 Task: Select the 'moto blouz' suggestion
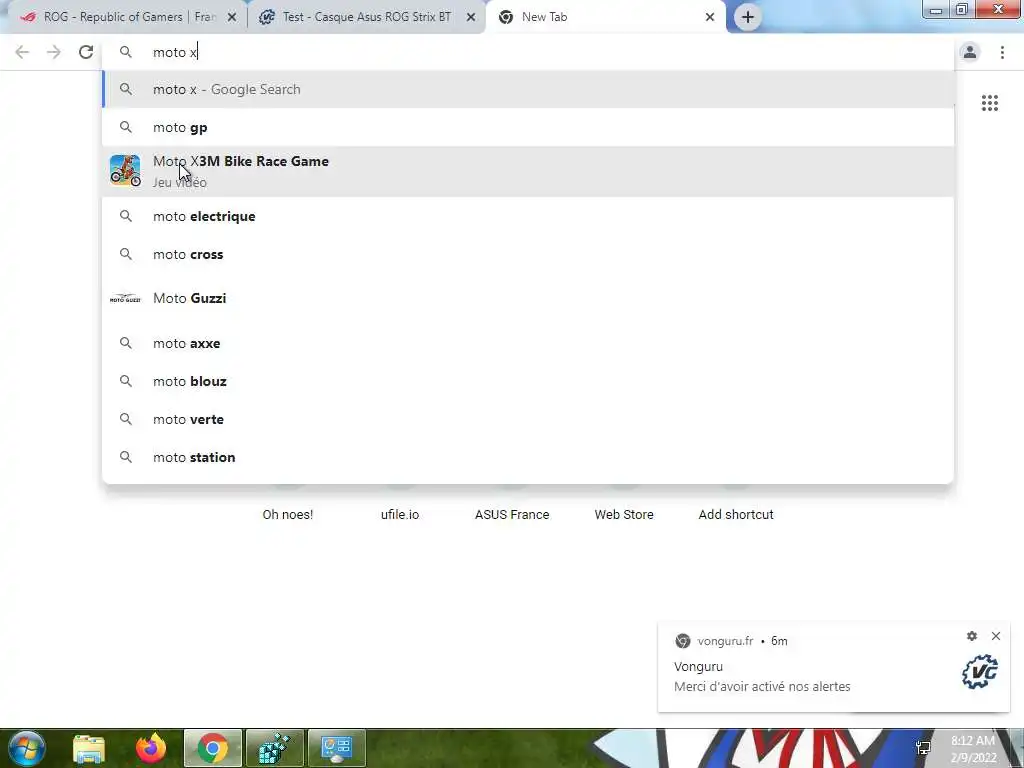[528, 381]
